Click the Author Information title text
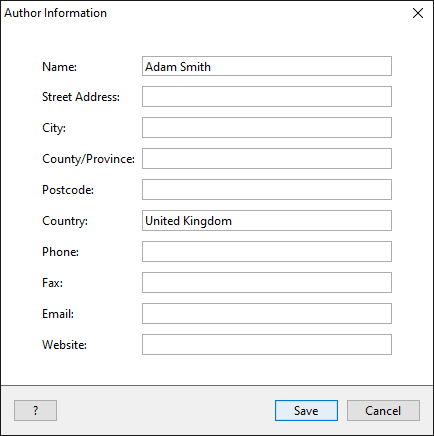Image resolution: width=434 pixels, height=436 pixels. (x=55, y=13)
